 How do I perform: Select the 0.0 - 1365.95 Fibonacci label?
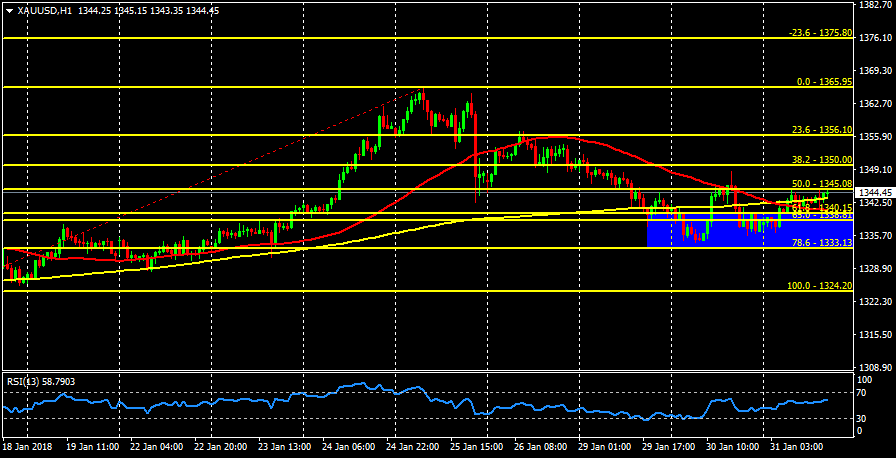coord(823,82)
